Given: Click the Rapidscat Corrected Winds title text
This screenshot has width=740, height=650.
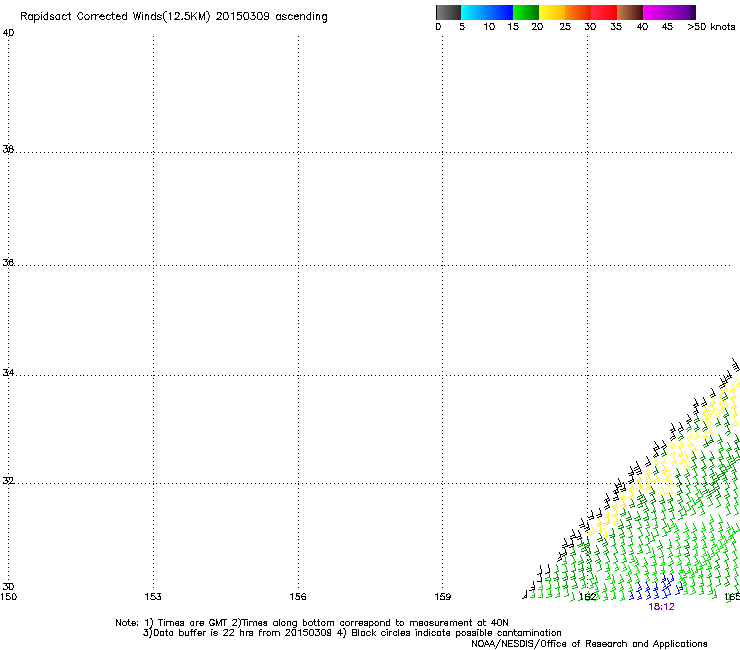Looking at the screenshot, I should (174, 16).
